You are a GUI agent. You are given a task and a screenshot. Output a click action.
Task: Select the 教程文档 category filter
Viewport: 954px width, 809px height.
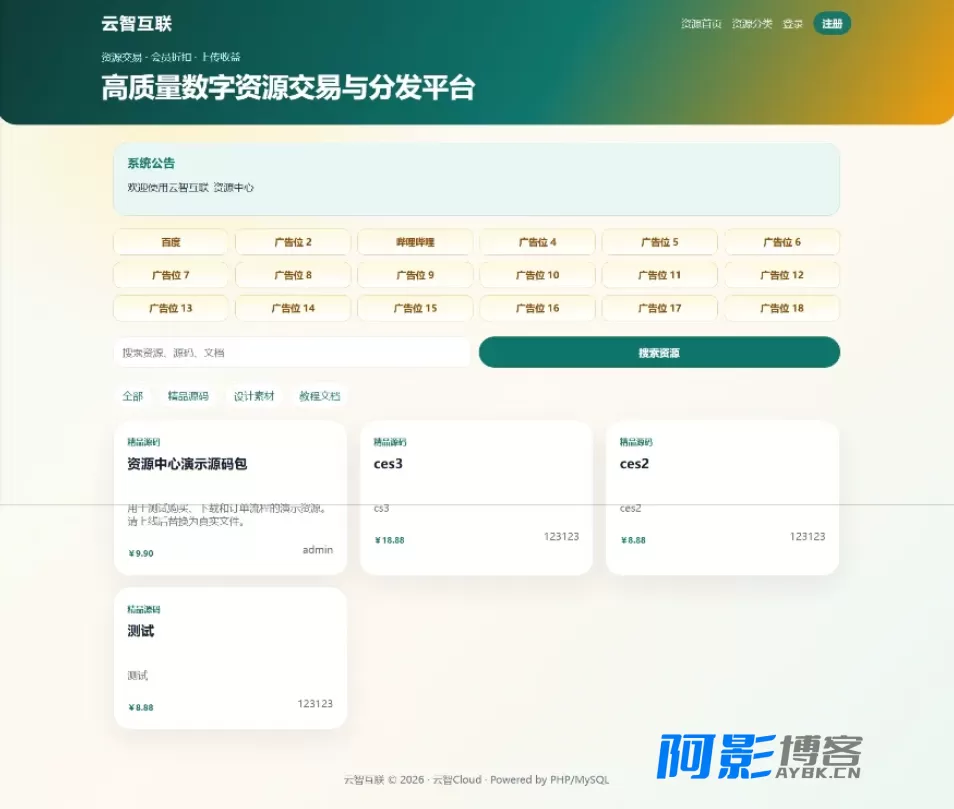click(x=319, y=397)
